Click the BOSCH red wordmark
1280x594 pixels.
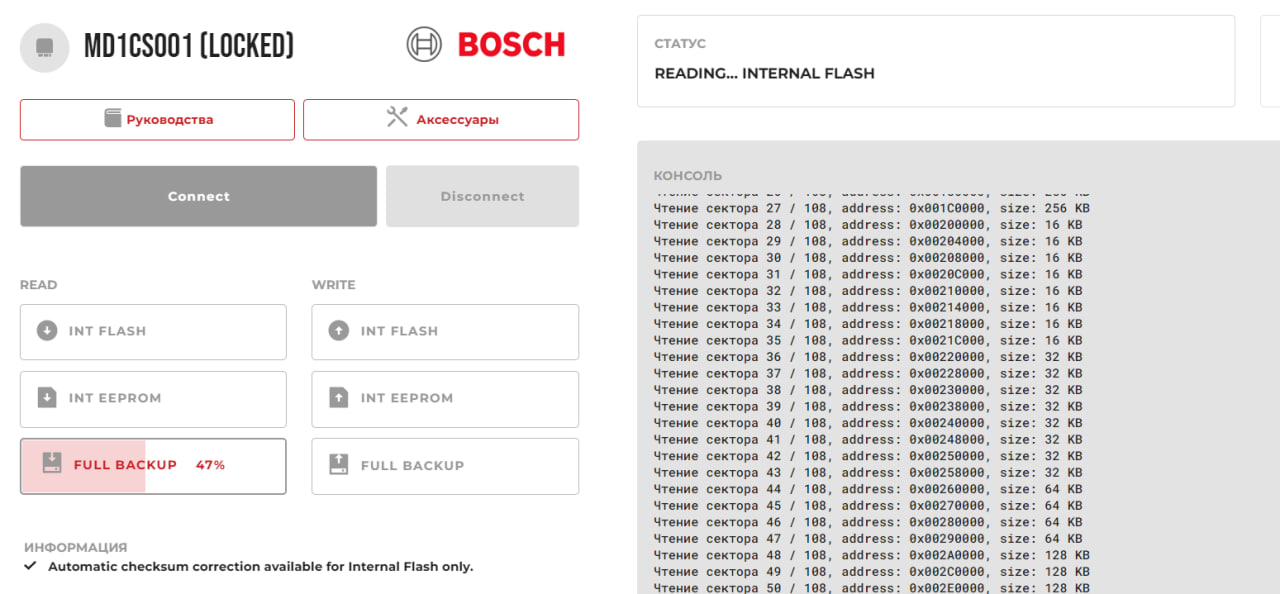coord(511,45)
